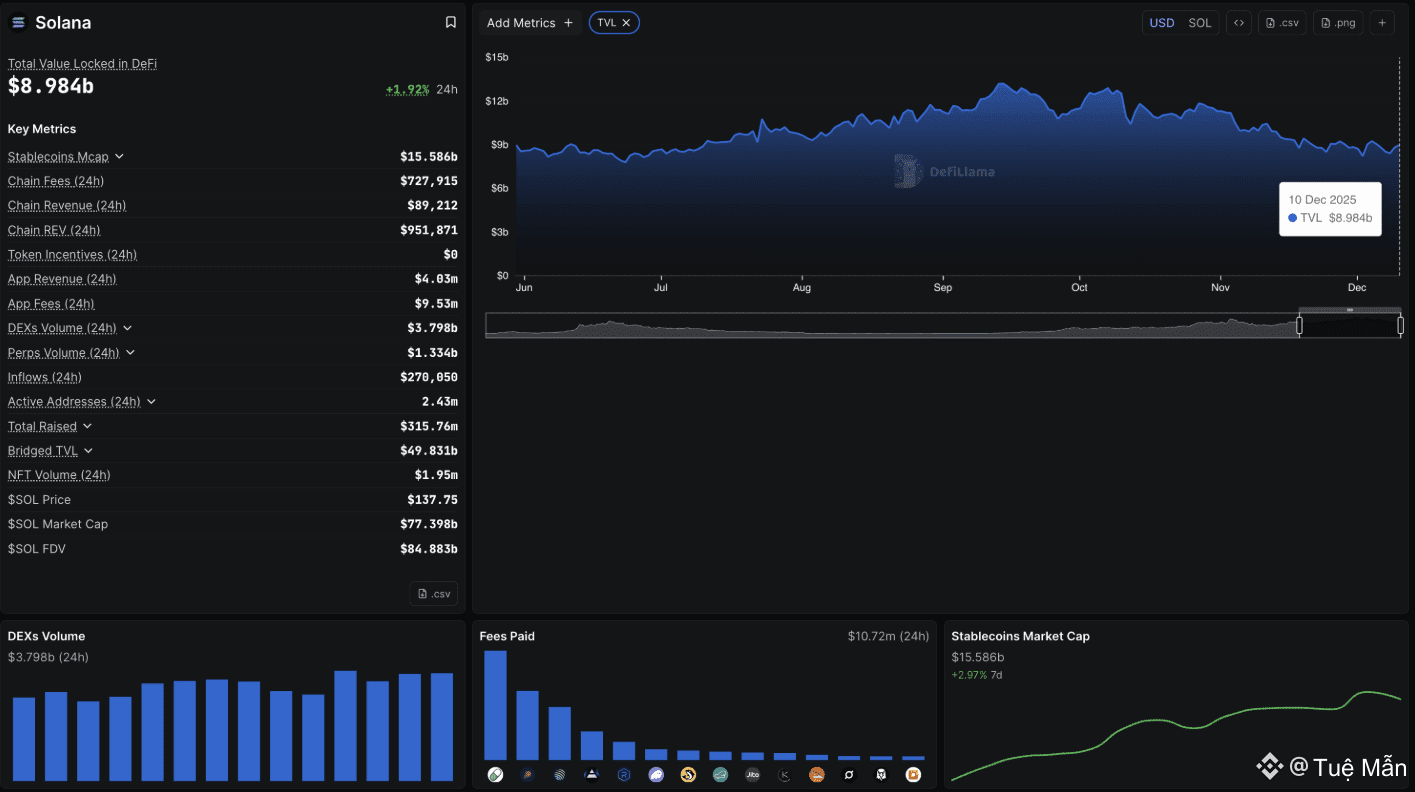
Task: Open the Add Metrics menu
Action: point(529,23)
